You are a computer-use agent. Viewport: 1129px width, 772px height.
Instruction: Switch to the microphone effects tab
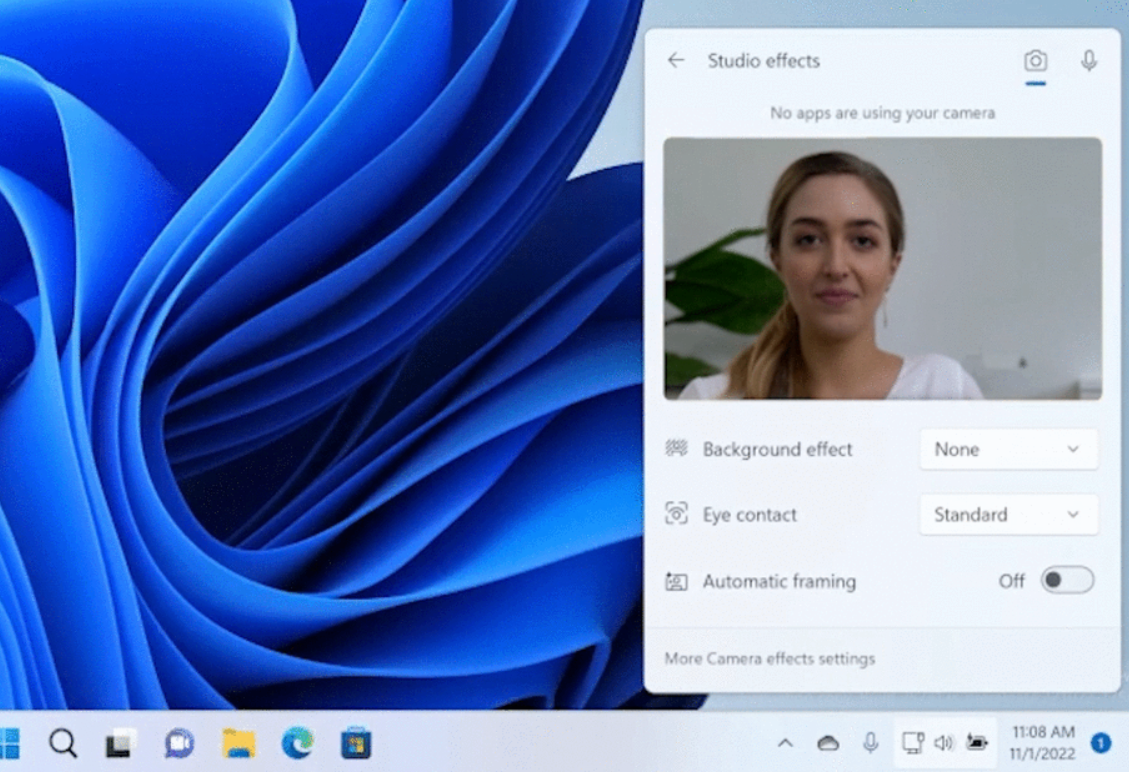(1089, 61)
